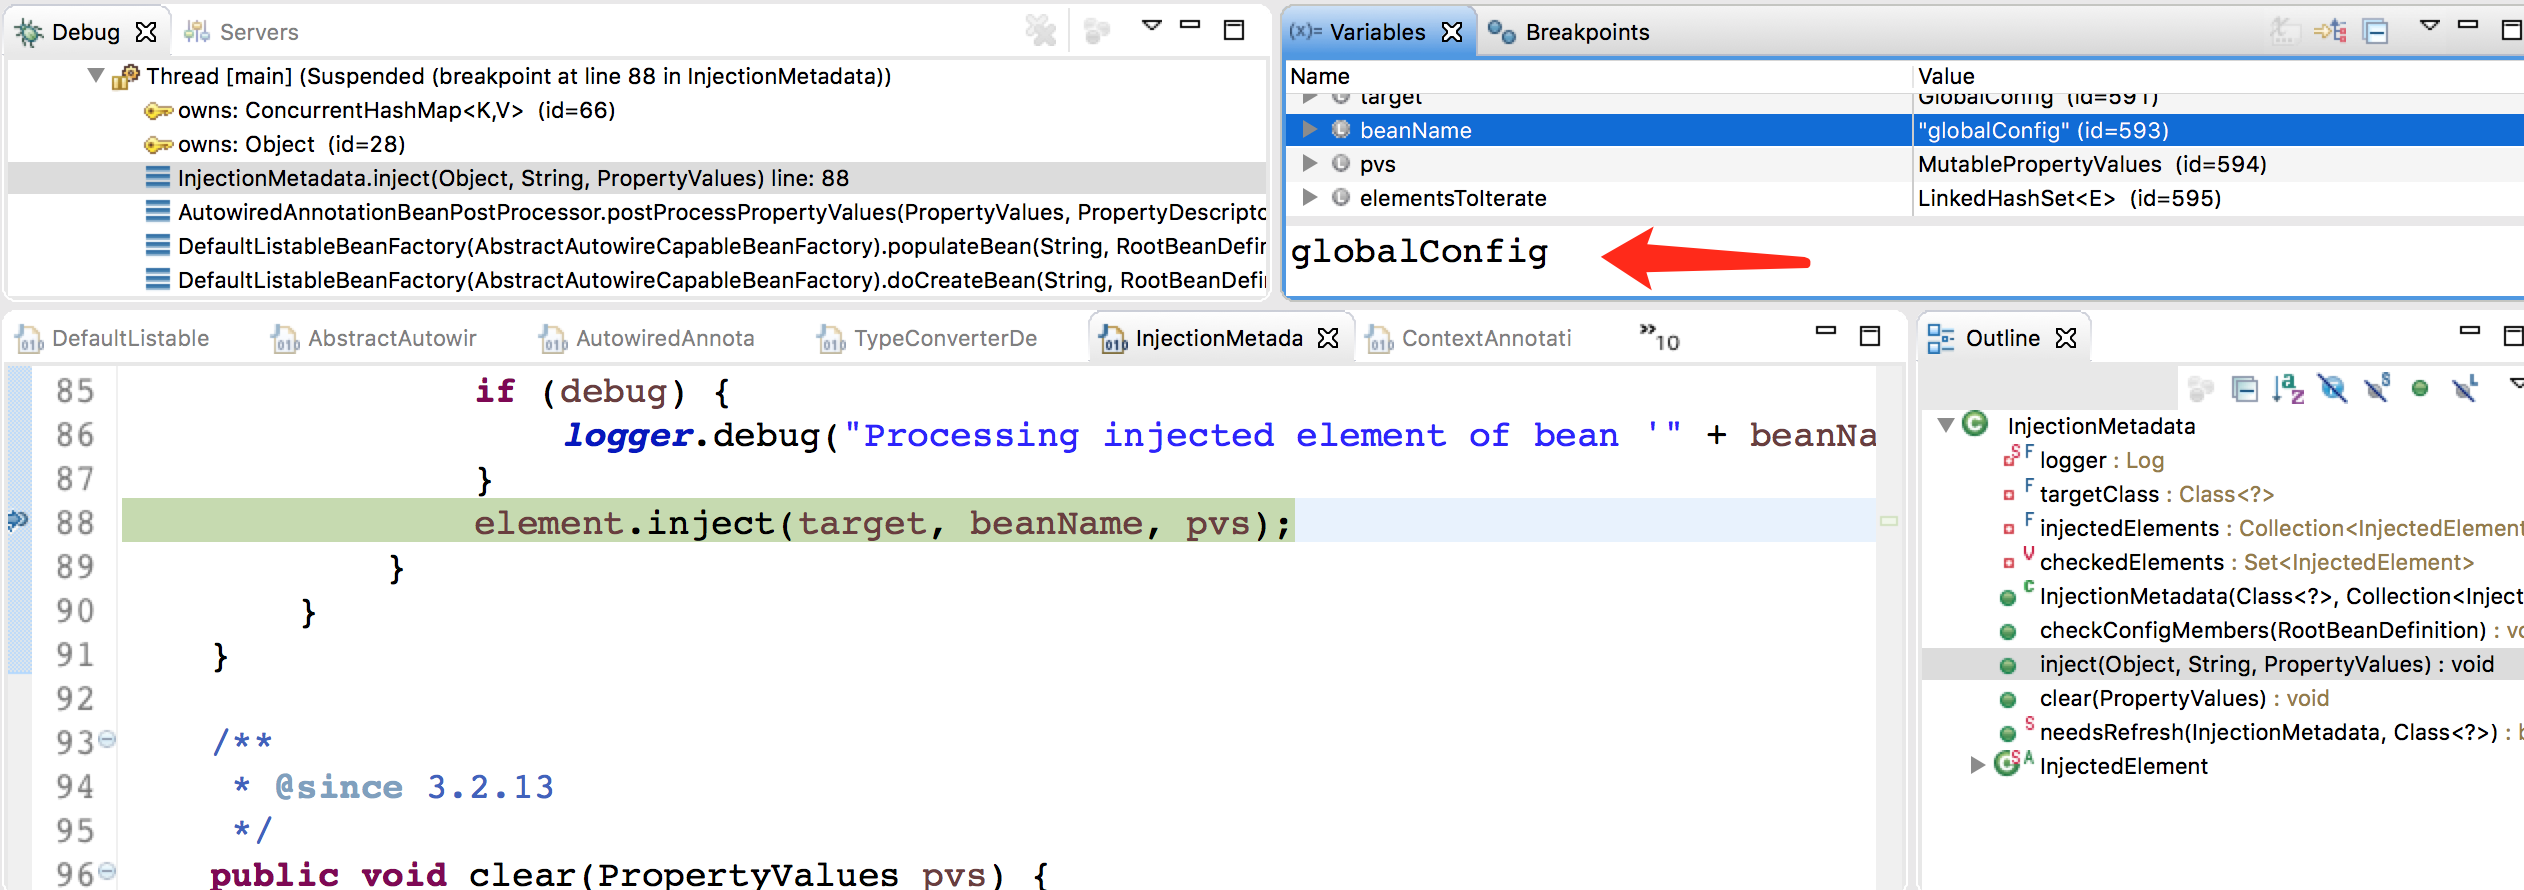Select the Variables tab
Viewport: 2524px width, 890px height.
1377,32
